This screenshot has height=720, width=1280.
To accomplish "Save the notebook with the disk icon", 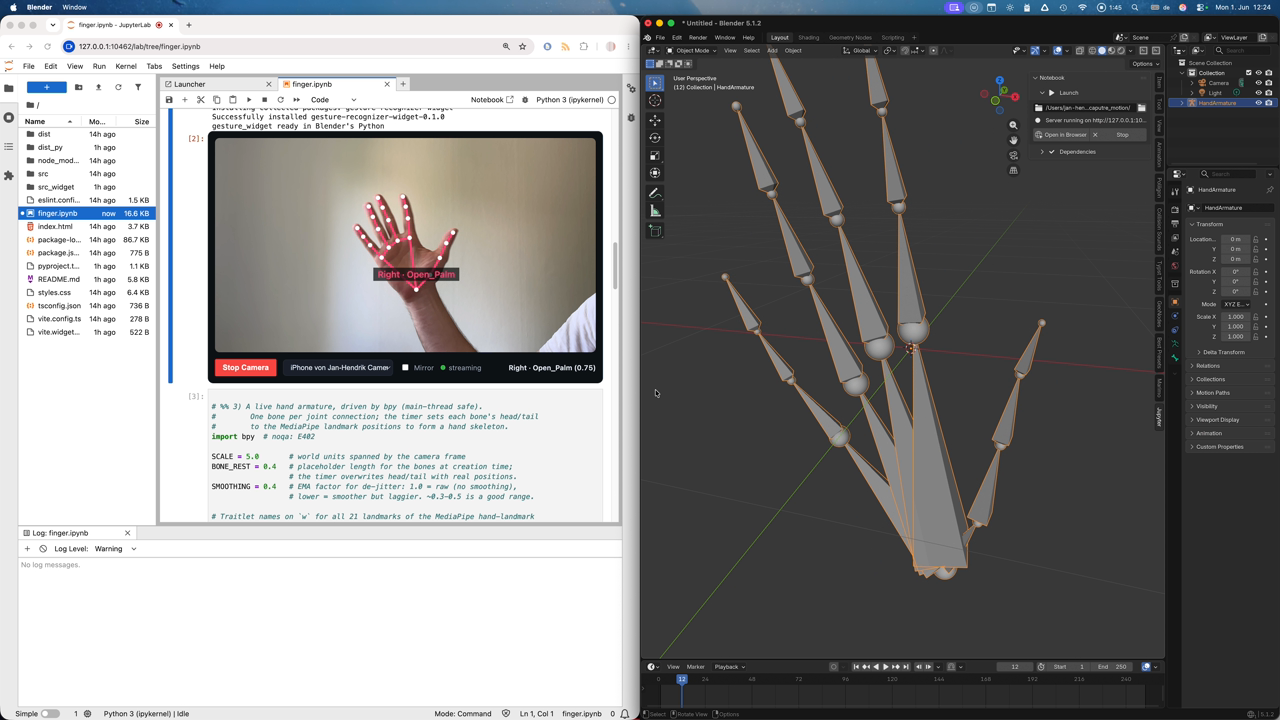I will pos(169,100).
